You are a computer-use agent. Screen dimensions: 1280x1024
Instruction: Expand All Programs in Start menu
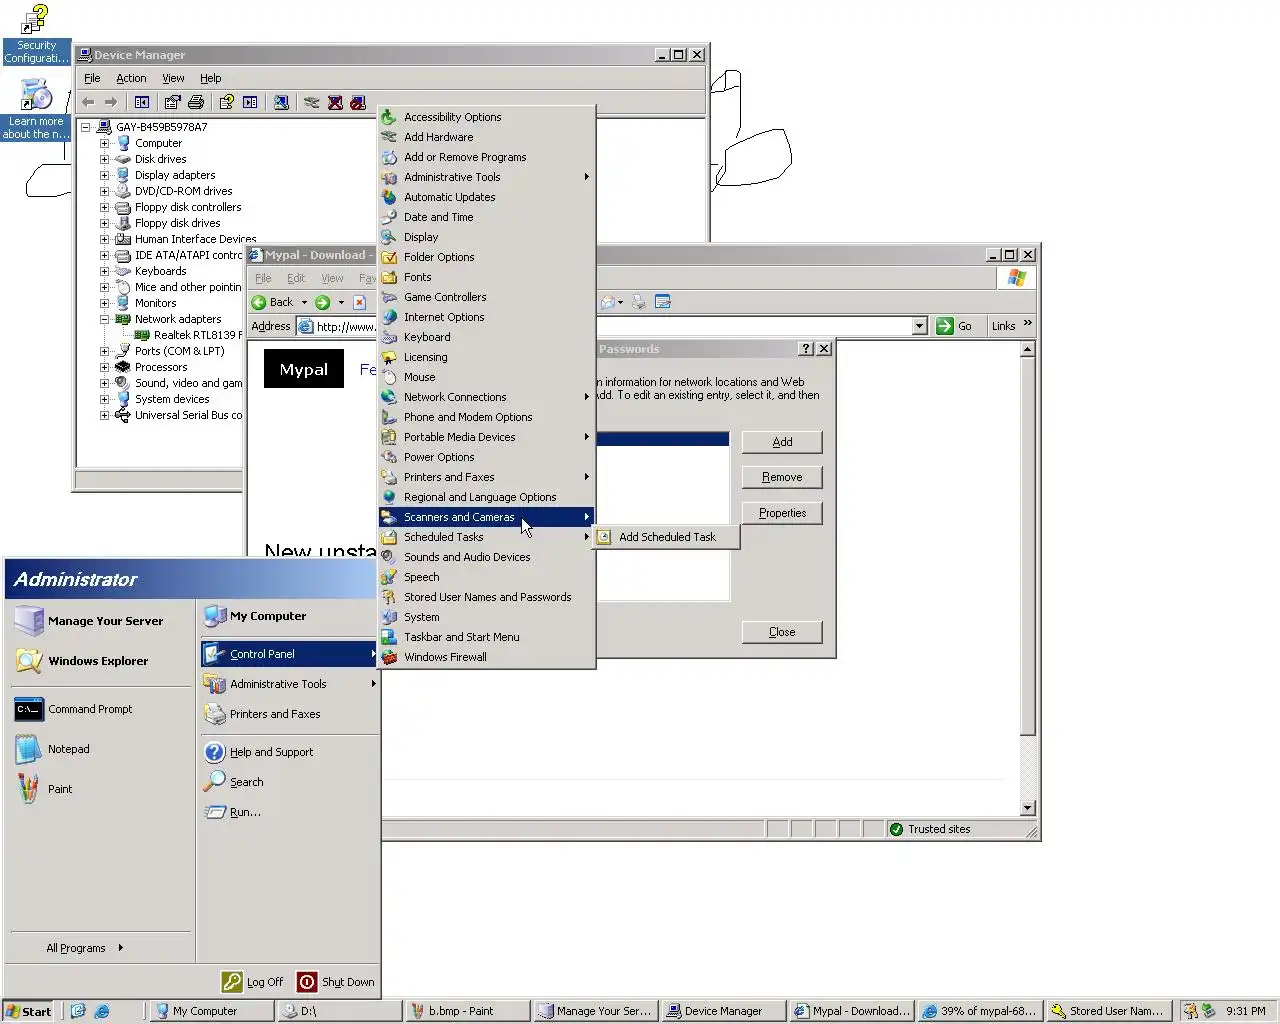tap(84, 948)
